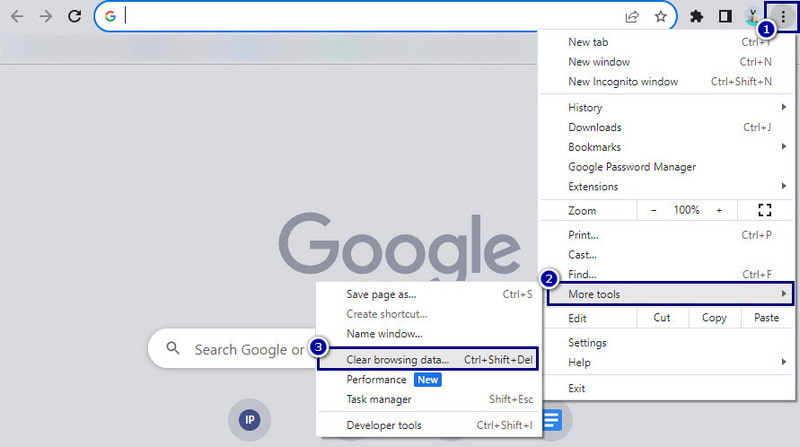Decrease zoom with minus button
Viewport: 800px width, 447px height.
[x=654, y=210]
